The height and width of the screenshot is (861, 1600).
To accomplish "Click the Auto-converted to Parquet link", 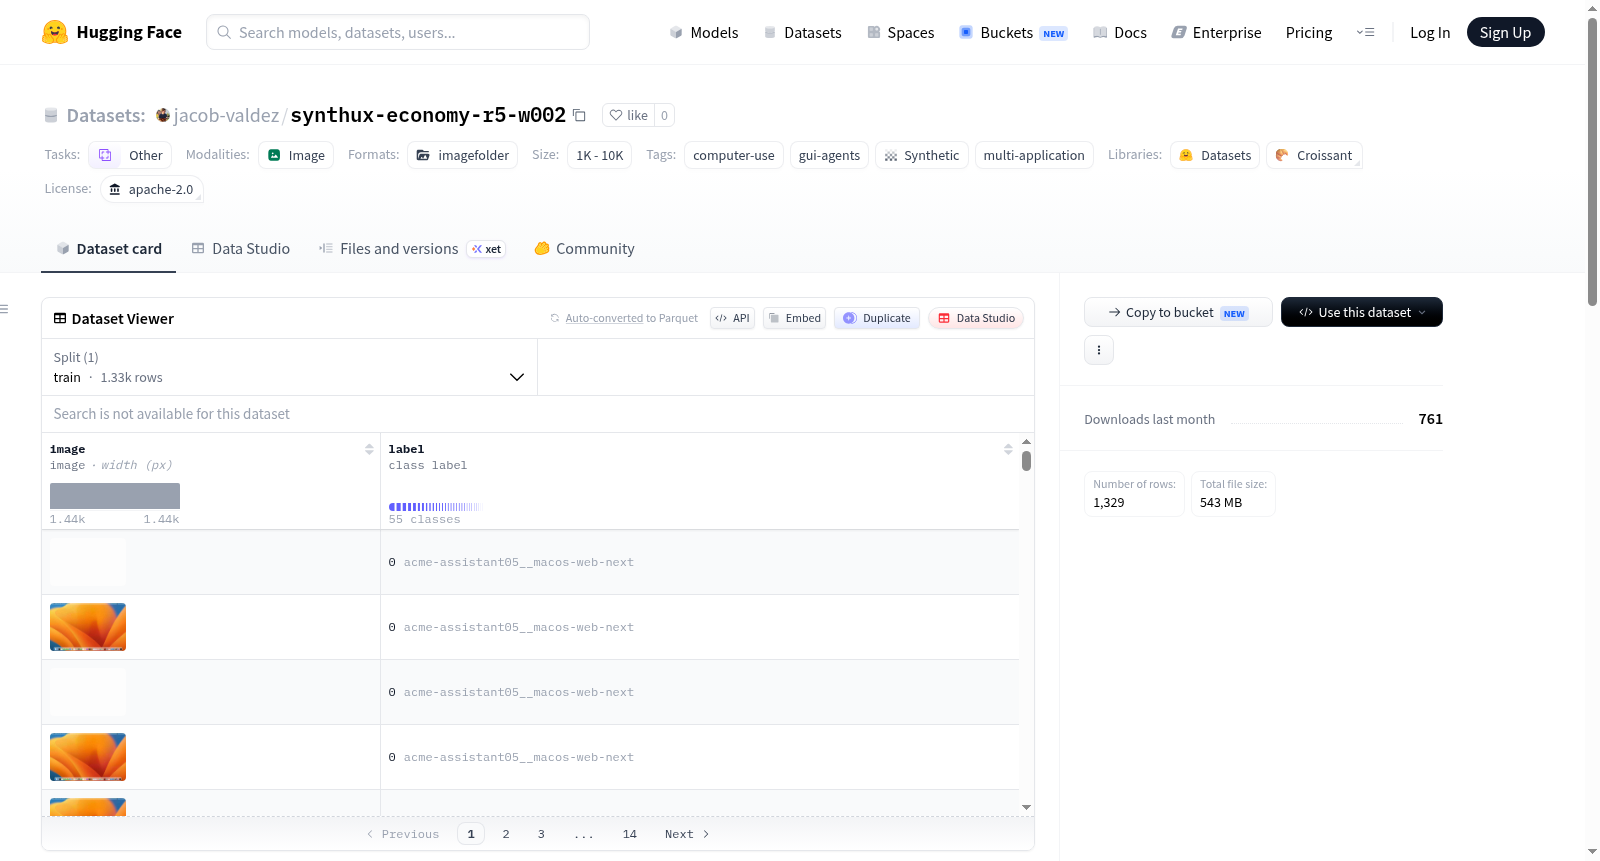I will [x=604, y=318].
